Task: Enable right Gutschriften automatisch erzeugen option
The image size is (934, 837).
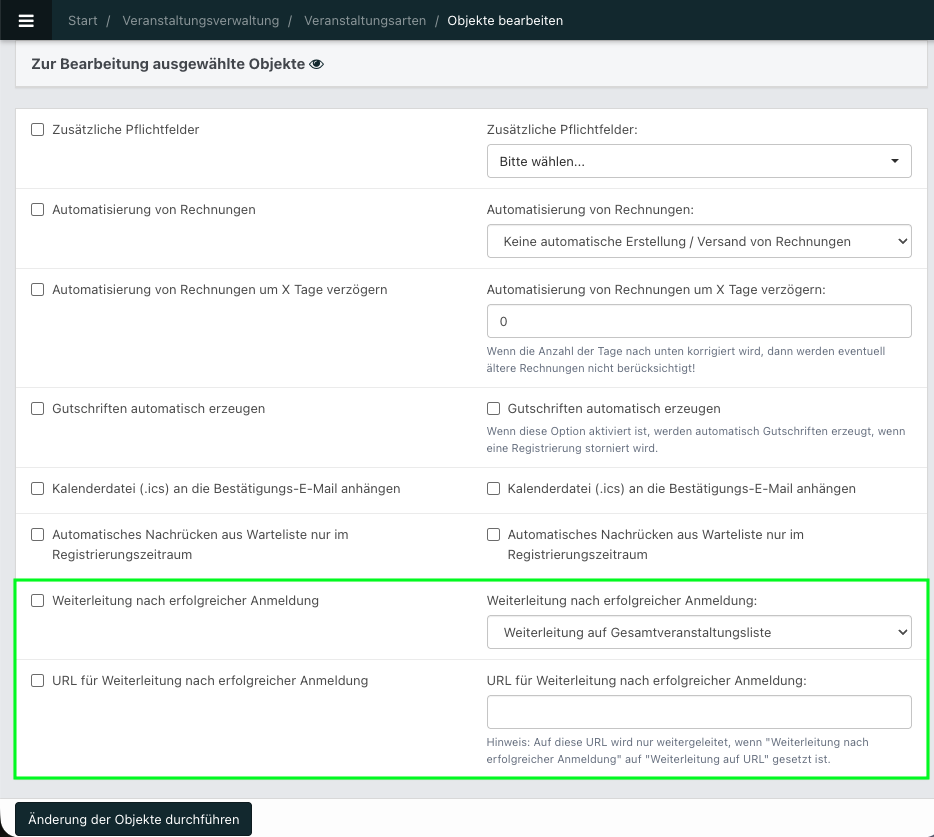Action: click(493, 409)
